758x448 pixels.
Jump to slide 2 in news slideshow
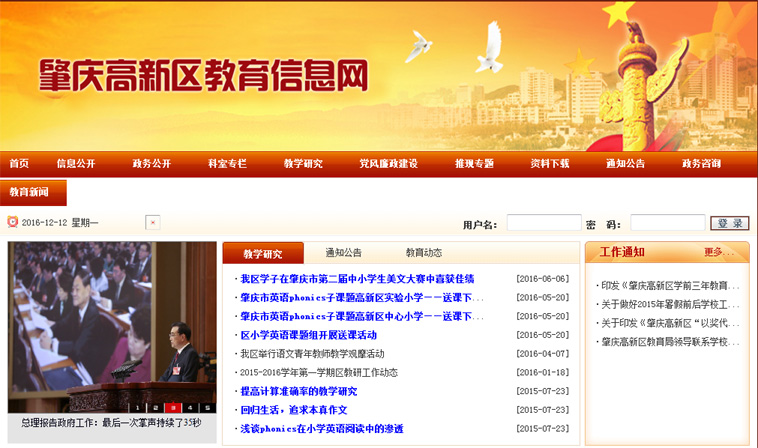coord(154,408)
